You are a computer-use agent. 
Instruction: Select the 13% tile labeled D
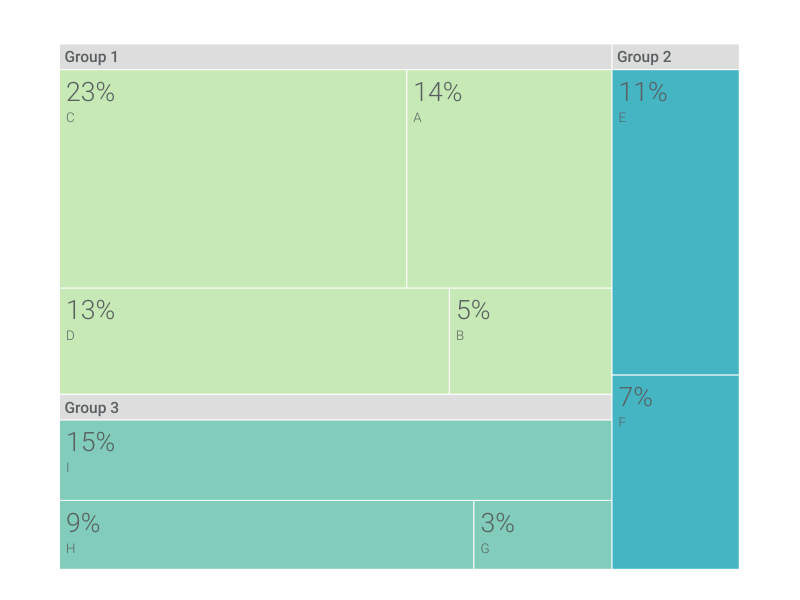point(255,341)
